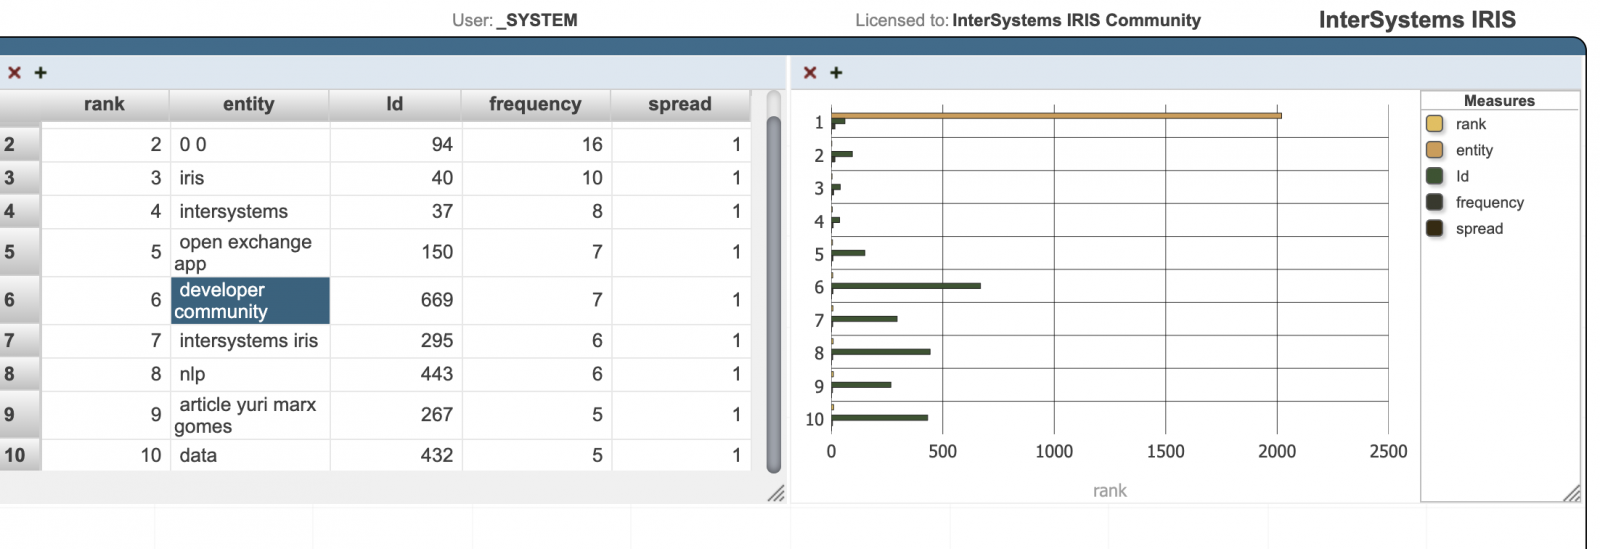Click the chart widget resize grip icon
Image resolution: width=1600 pixels, height=549 pixels.
click(x=1571, y=493)
